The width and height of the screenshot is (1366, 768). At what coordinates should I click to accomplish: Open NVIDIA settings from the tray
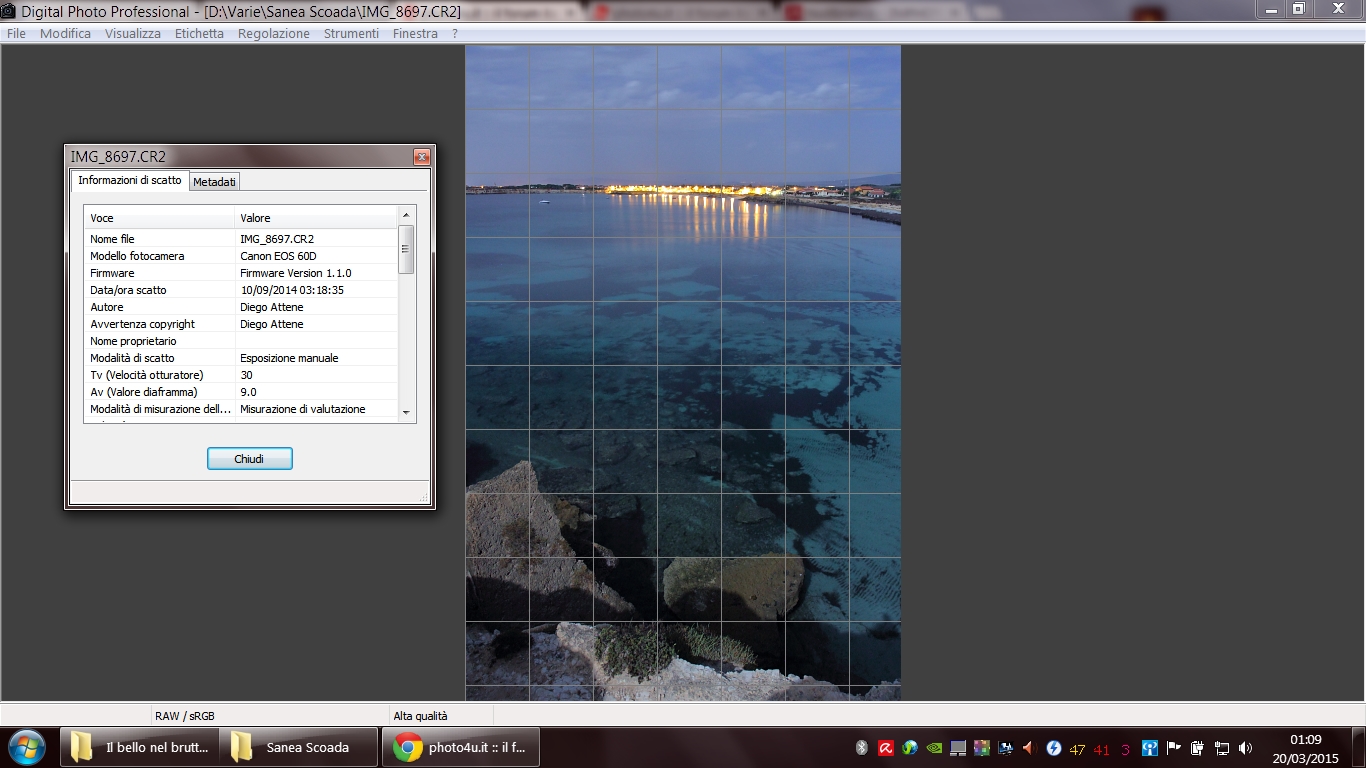(932, 748)
